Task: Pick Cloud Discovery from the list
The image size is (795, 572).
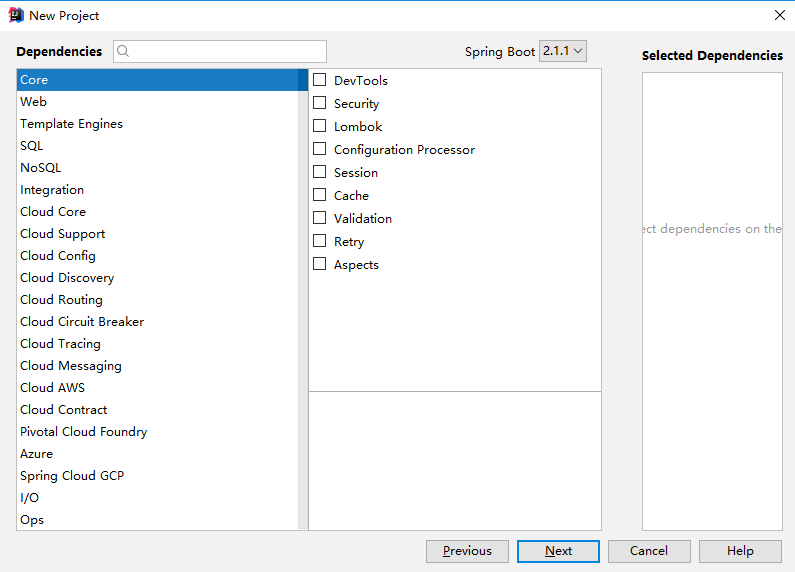Action: 158,277
